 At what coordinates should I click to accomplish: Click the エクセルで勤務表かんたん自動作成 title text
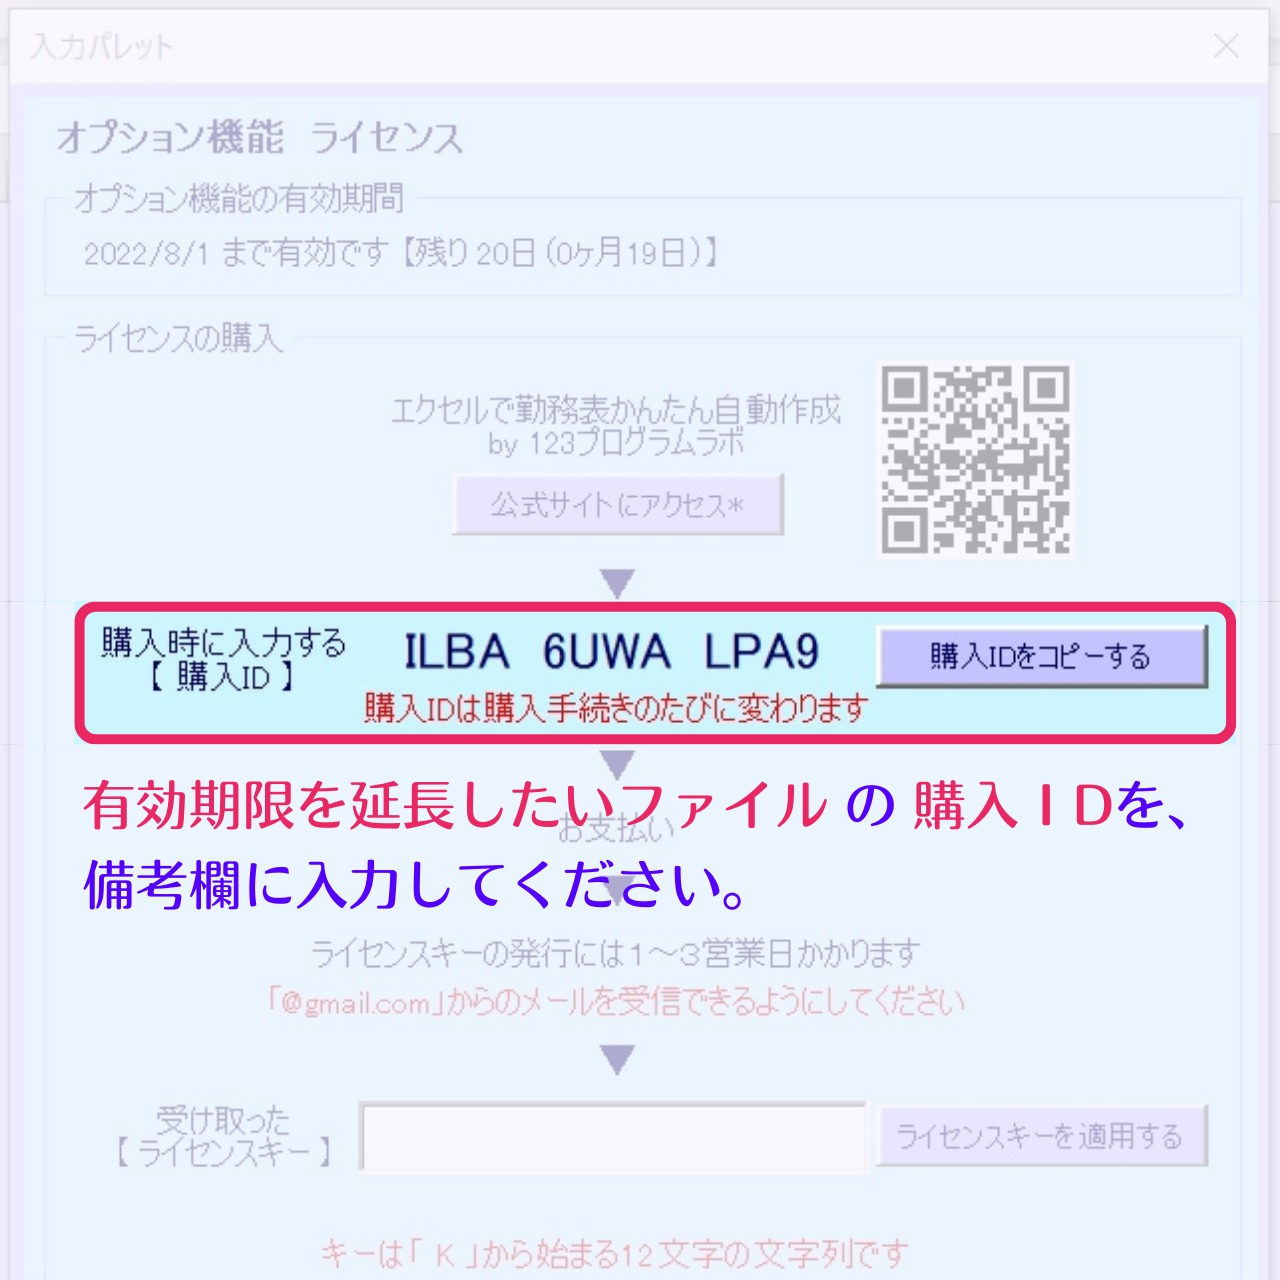coord(616,410)
